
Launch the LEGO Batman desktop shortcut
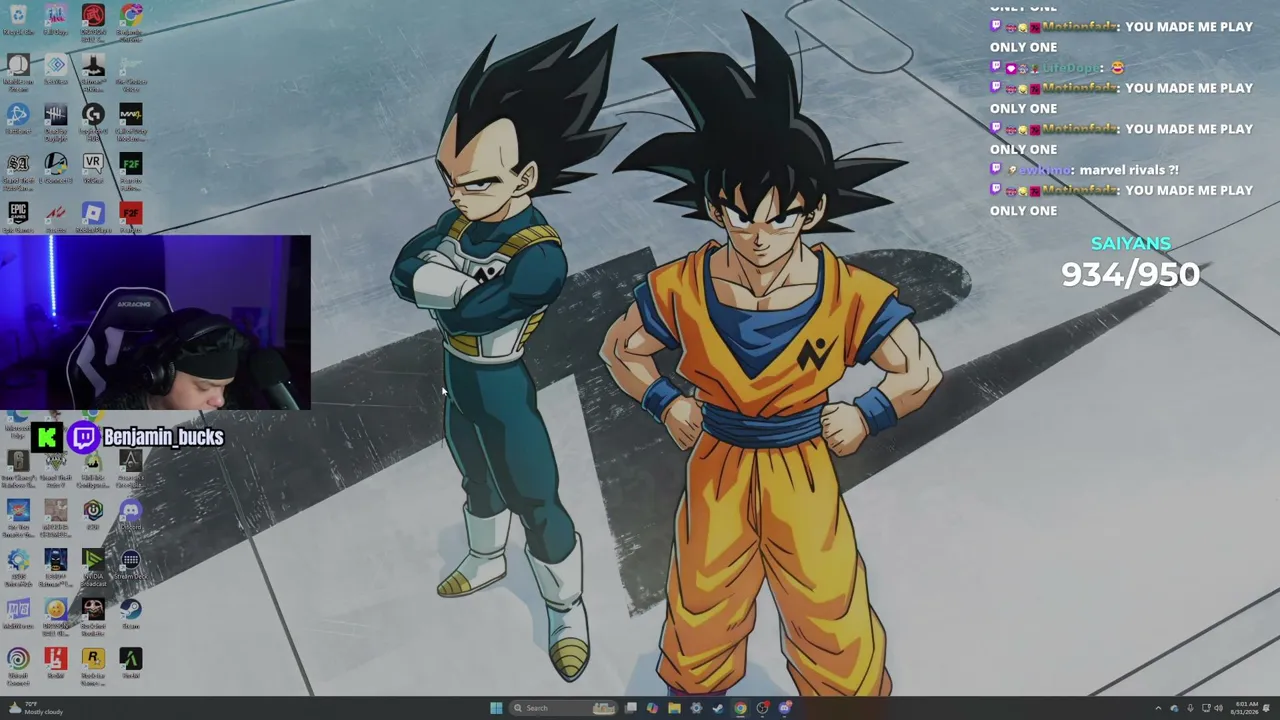coord(55,560)
